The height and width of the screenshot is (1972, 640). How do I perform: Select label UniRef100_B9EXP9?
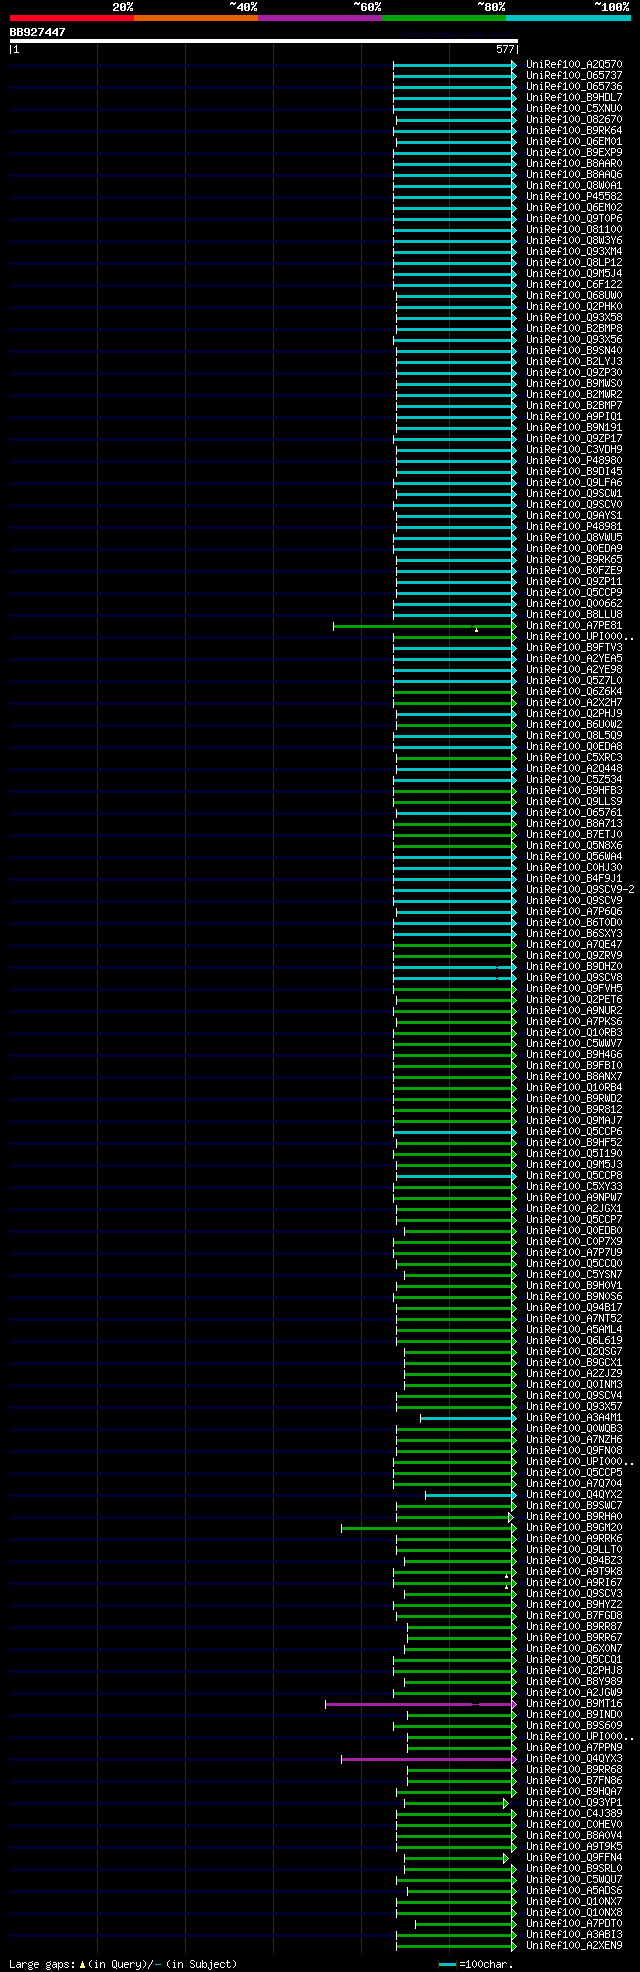pyautogui.click(x=574, y=153)
